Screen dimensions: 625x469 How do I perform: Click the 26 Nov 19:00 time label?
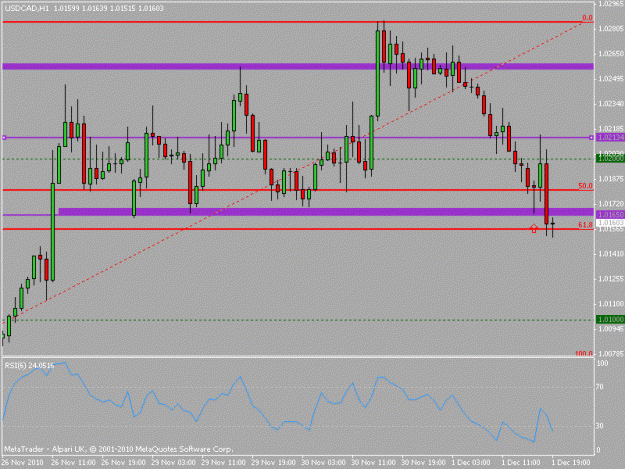point(123,463)
